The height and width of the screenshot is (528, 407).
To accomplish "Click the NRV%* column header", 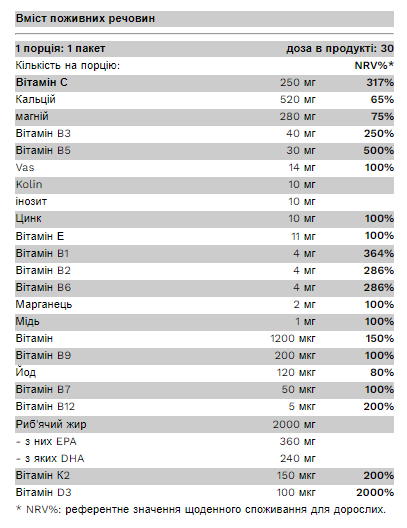I will coord(374,65).
